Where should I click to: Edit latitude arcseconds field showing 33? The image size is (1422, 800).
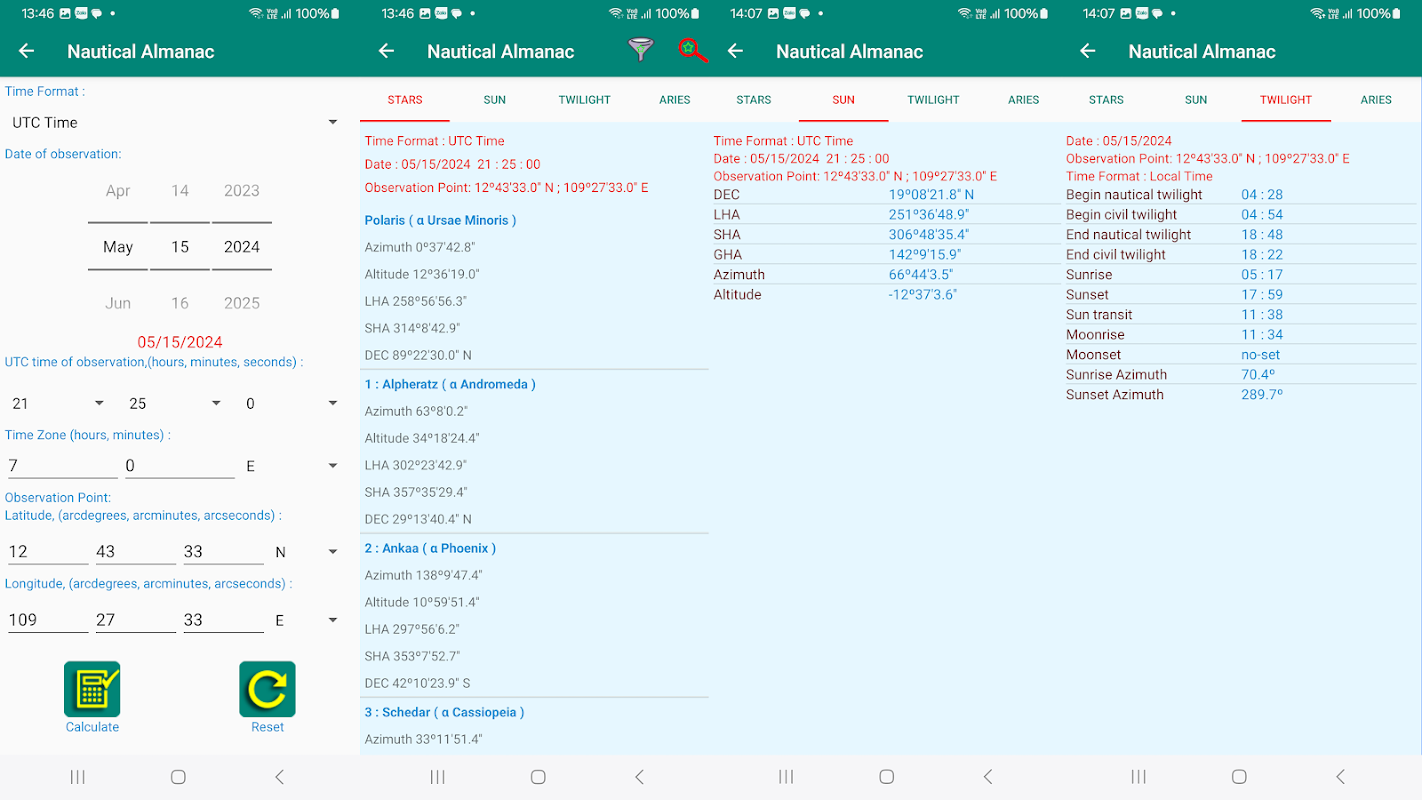point(224,552)
